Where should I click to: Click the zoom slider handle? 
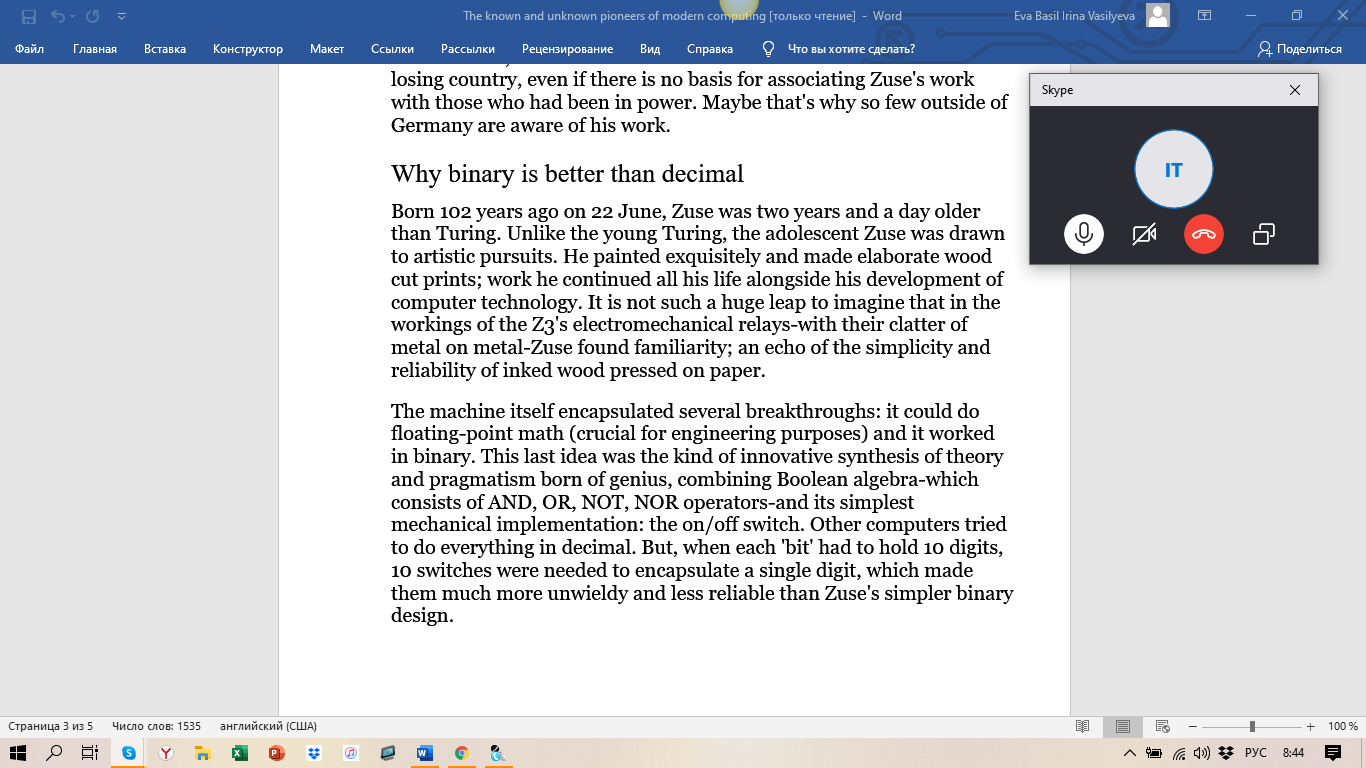(1251, 726)
